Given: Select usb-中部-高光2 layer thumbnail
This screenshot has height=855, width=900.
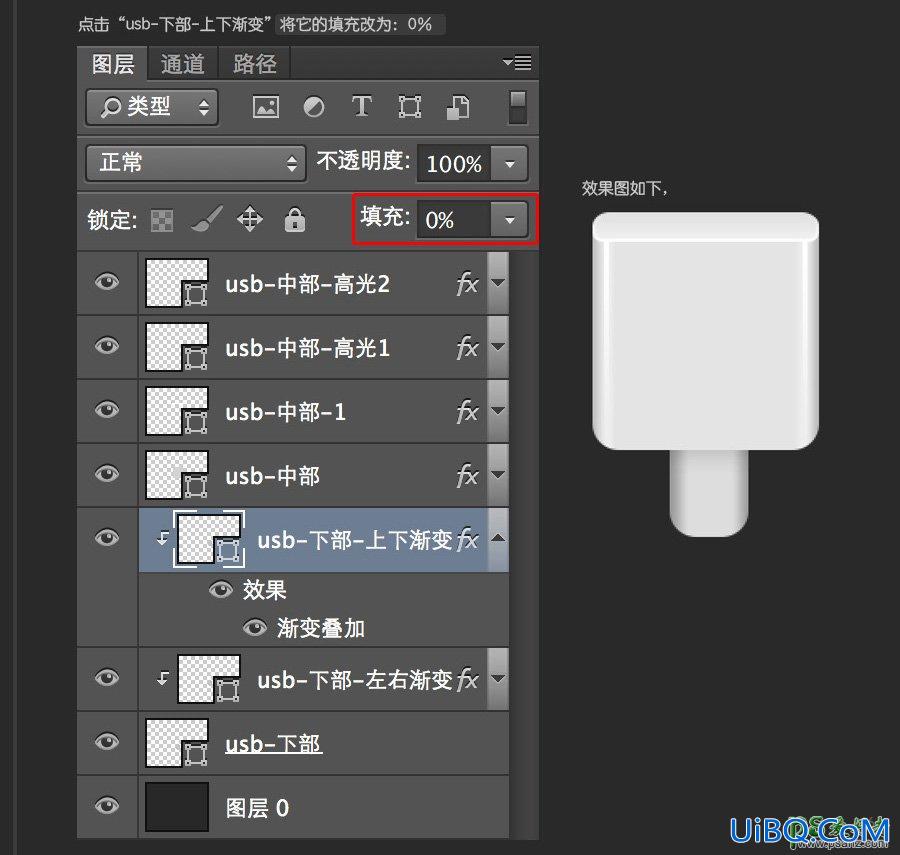Looking at the screenshot, I should coord(177,283).
